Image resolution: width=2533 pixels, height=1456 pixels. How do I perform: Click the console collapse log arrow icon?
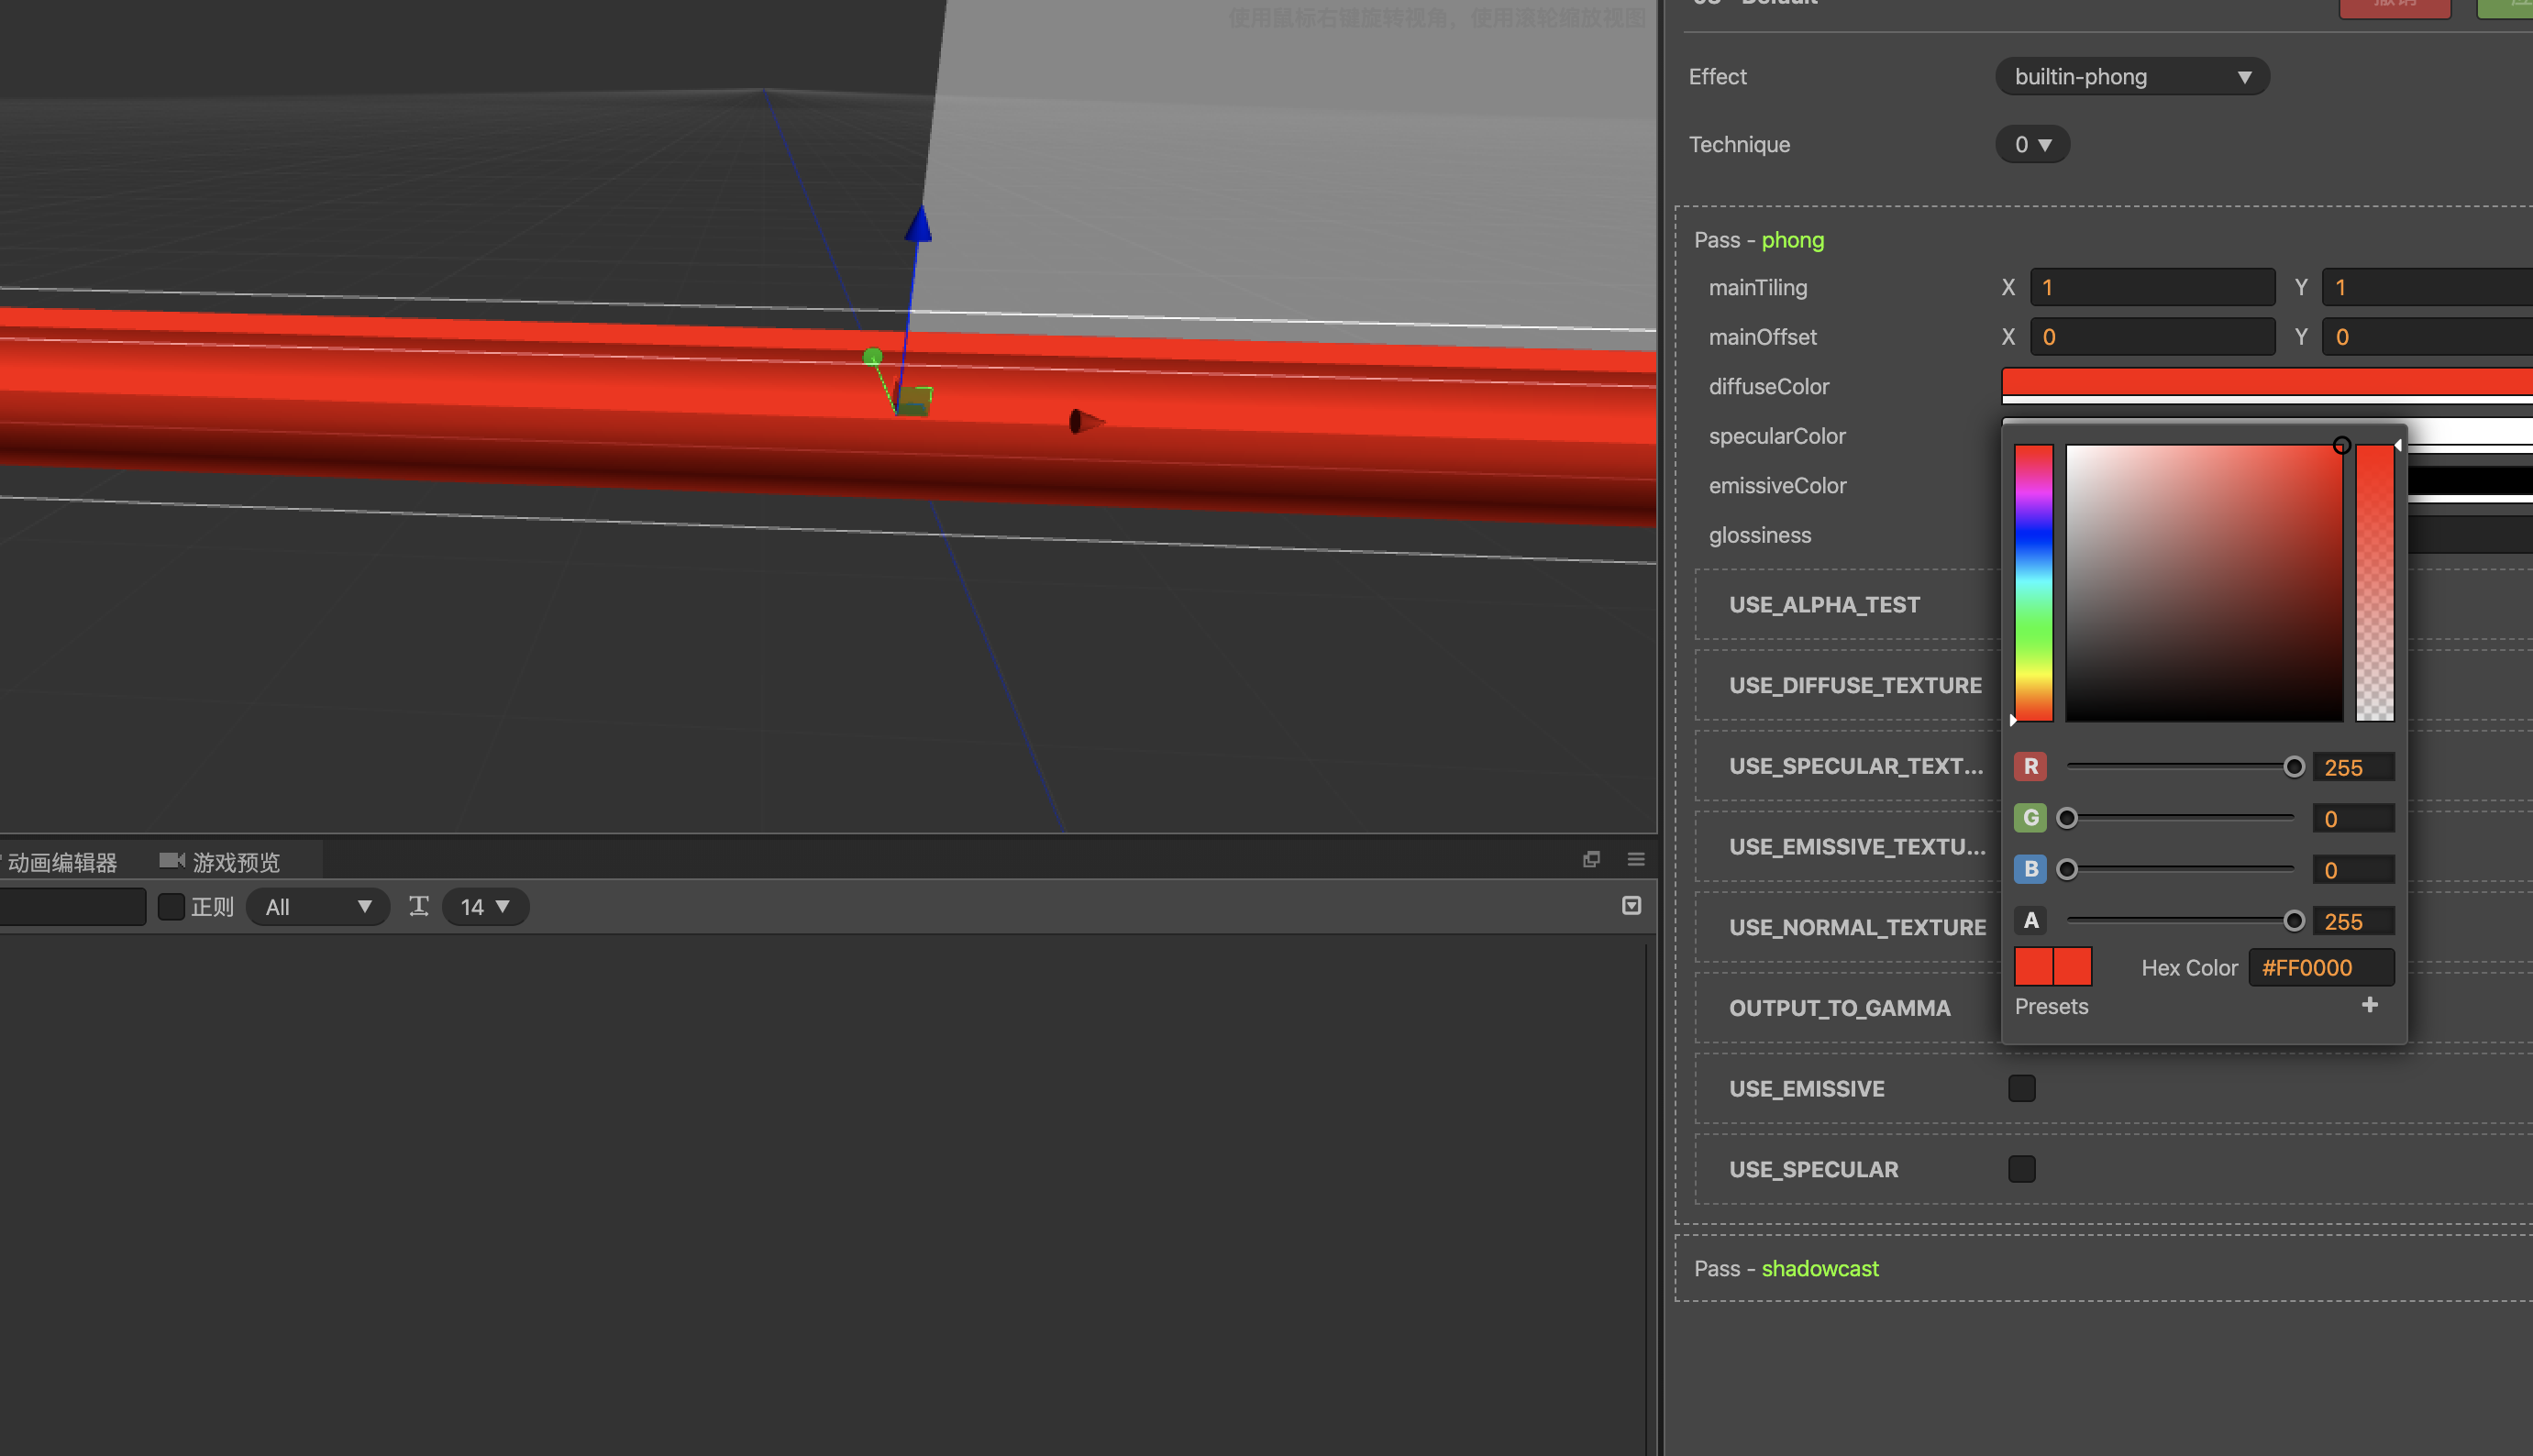click(1631, 906)
